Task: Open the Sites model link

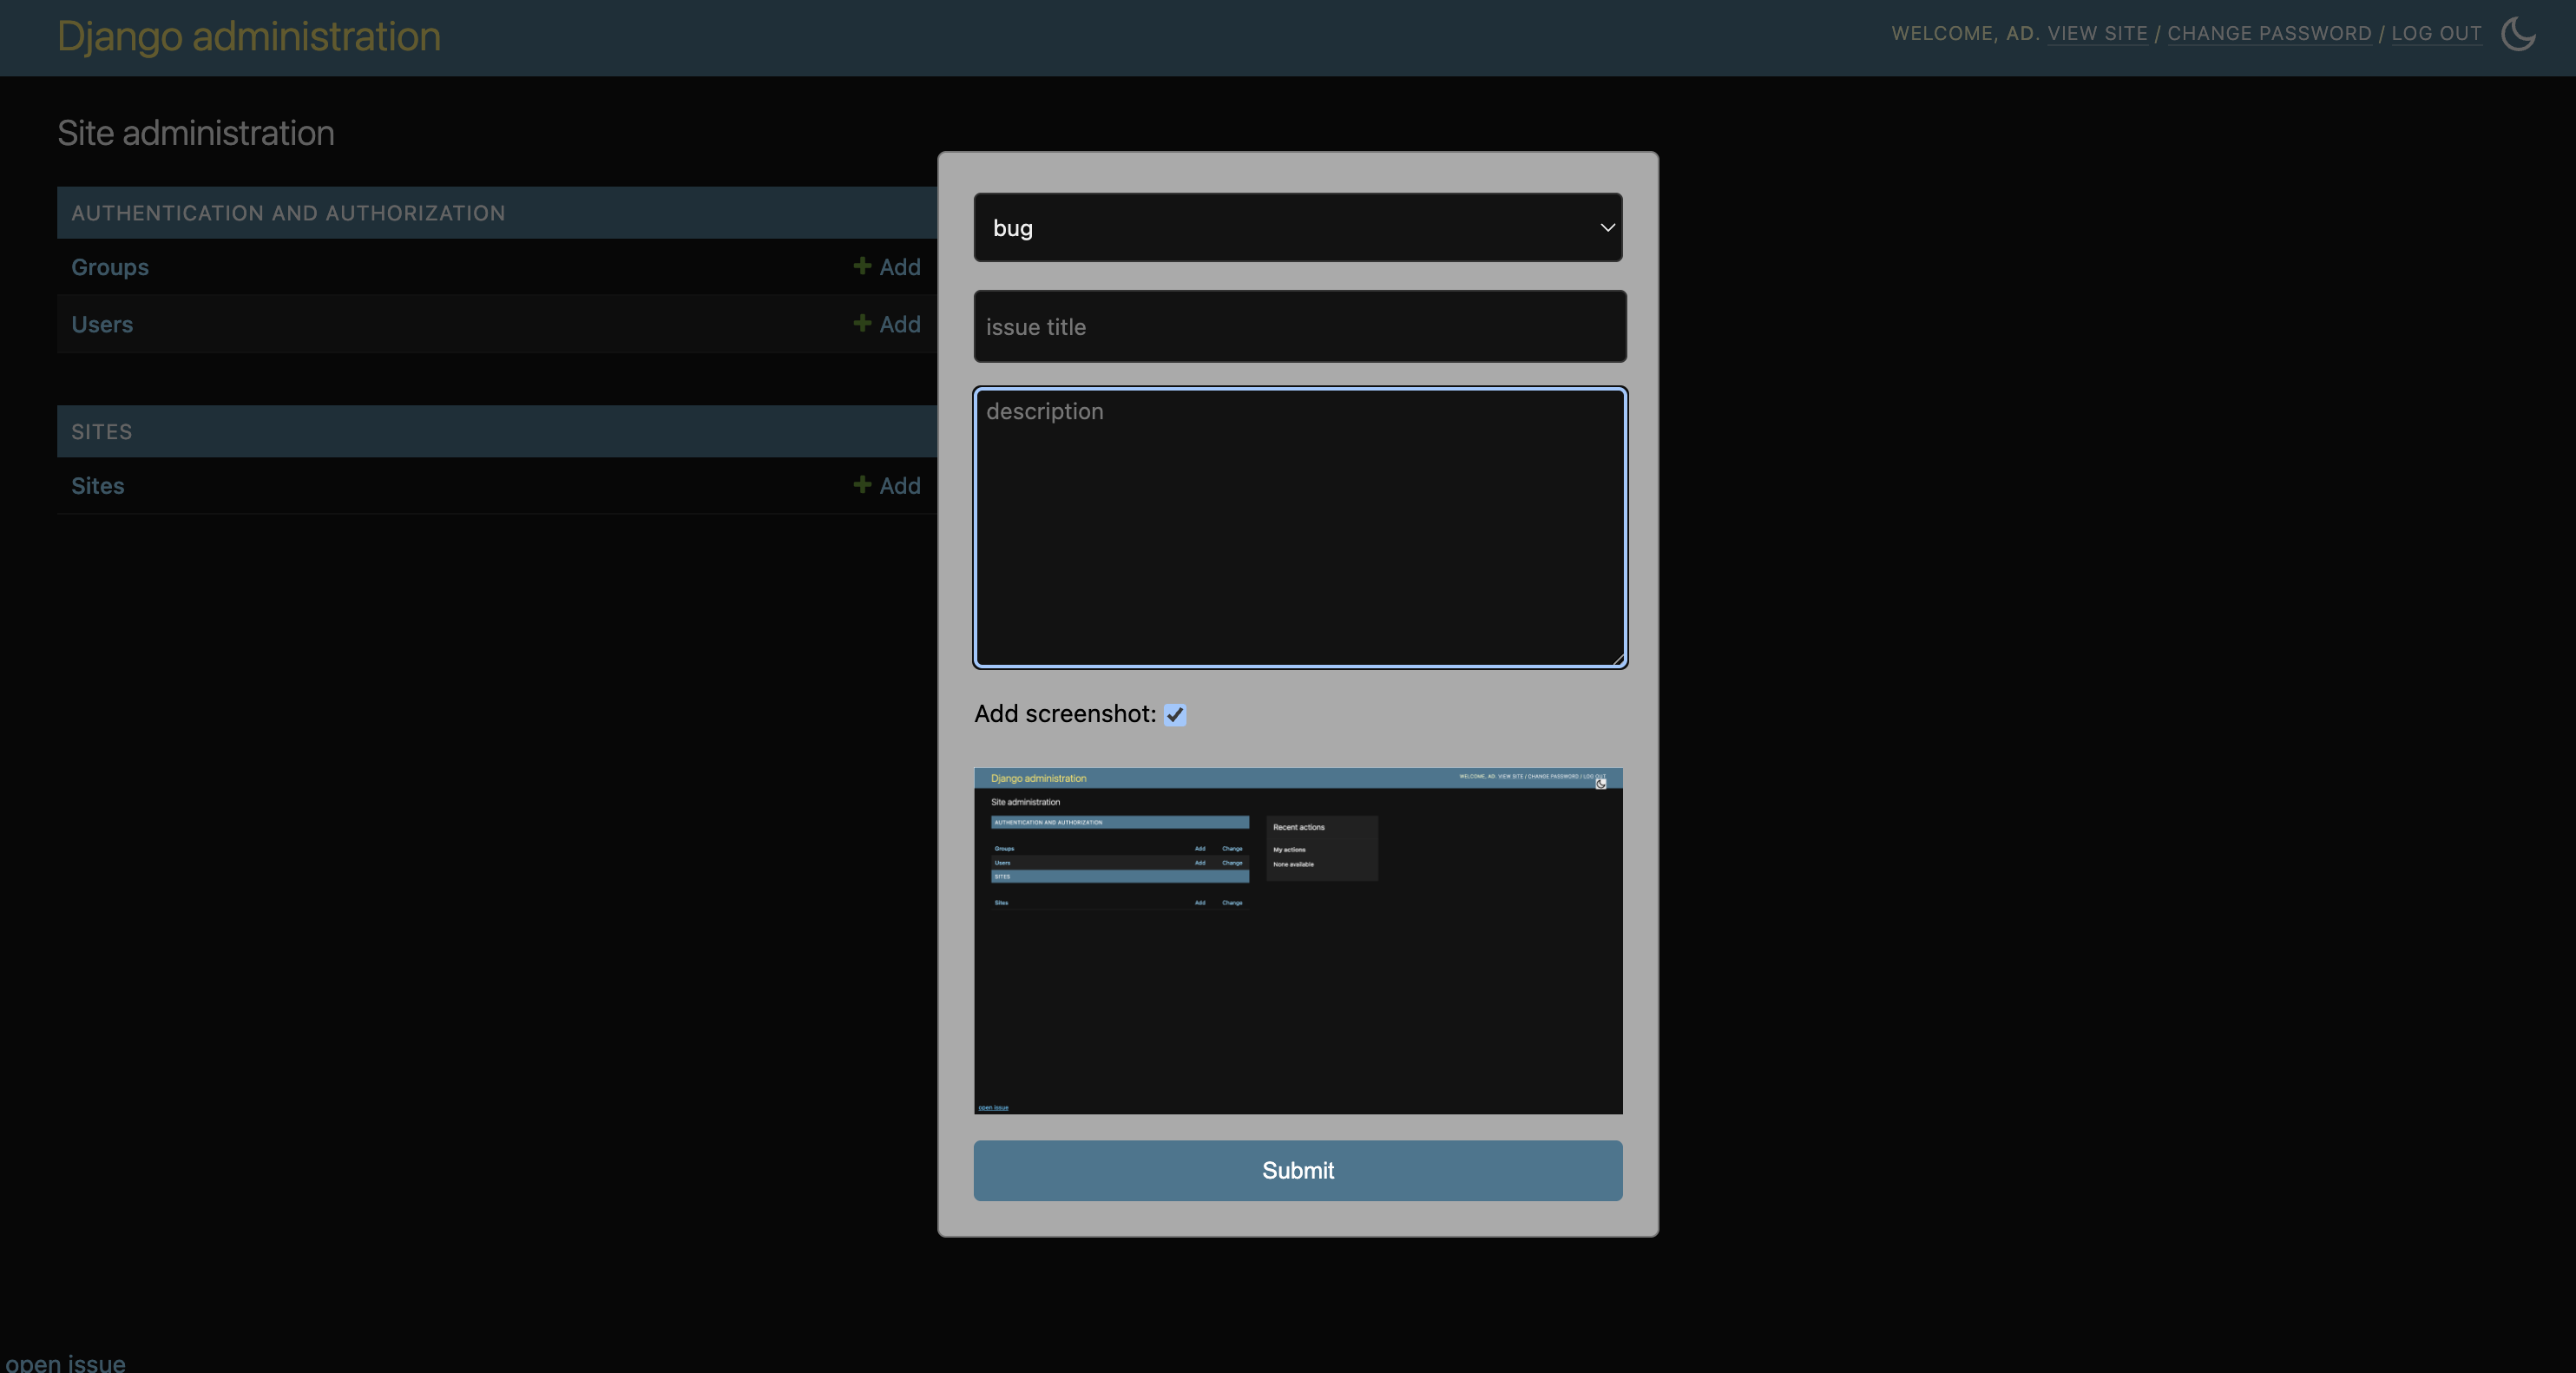Action: [98, 486]
